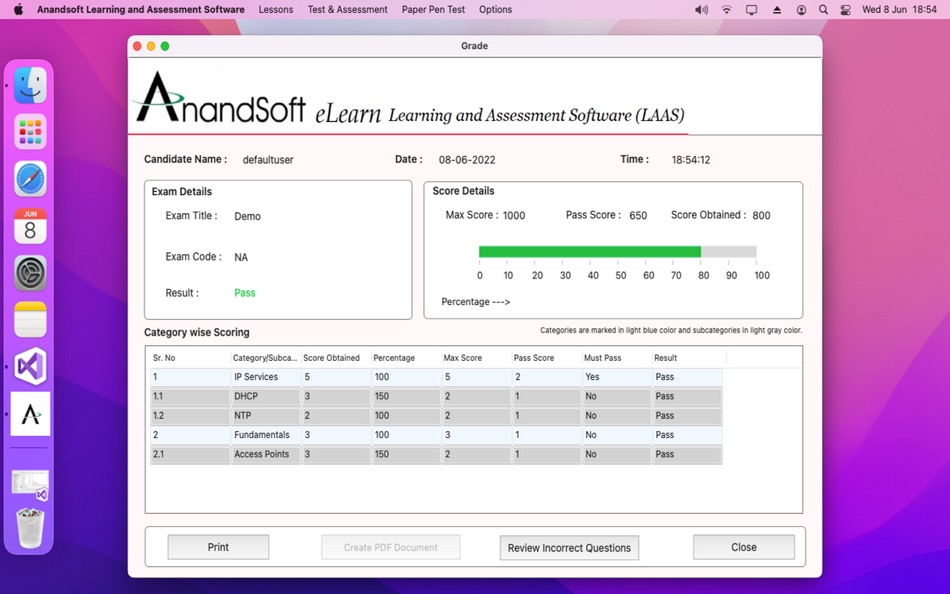Click the green score percentage bar

coord(590,252)
